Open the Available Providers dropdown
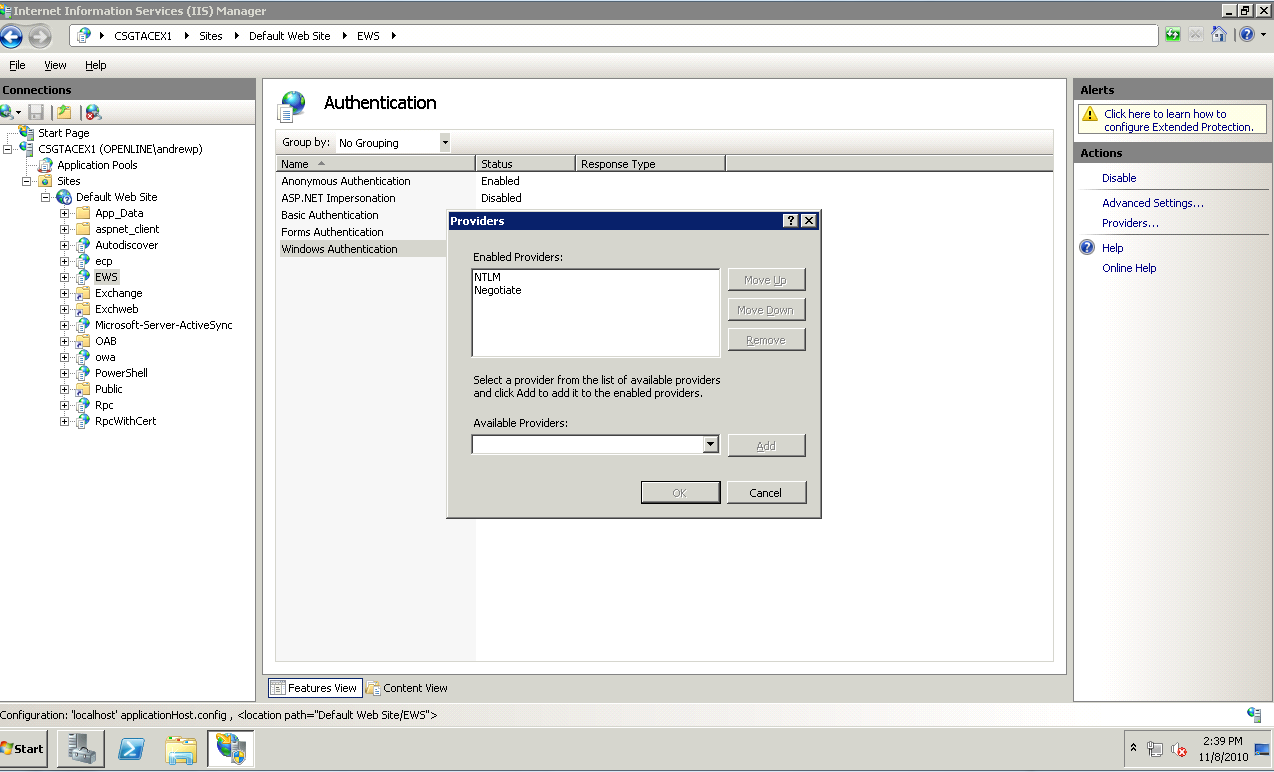The image size is (1274, 772). point(711,445)
